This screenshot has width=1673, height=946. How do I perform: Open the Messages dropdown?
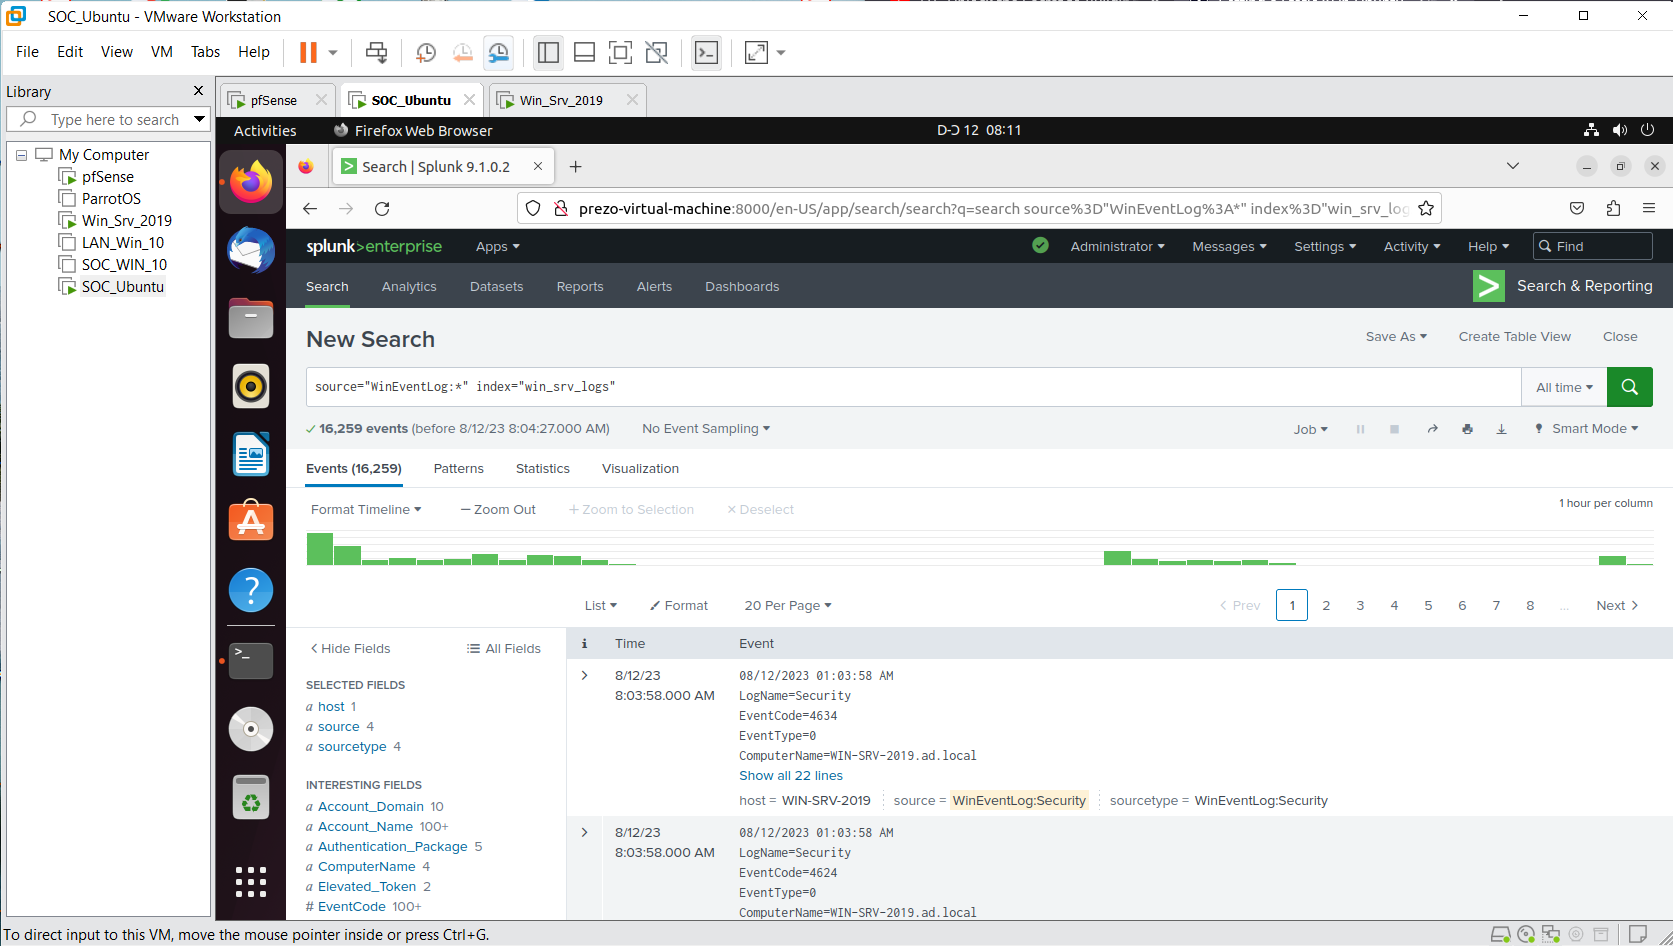1229,247
